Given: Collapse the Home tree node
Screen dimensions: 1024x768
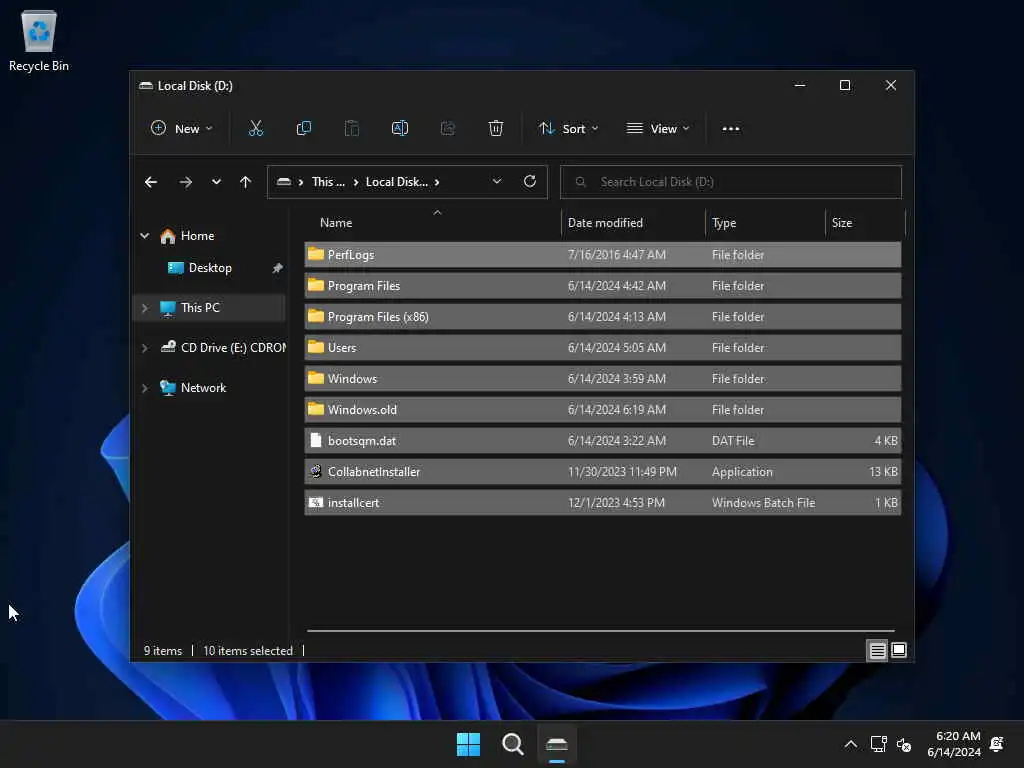Looking at the screenshot, I should [144, 236].
